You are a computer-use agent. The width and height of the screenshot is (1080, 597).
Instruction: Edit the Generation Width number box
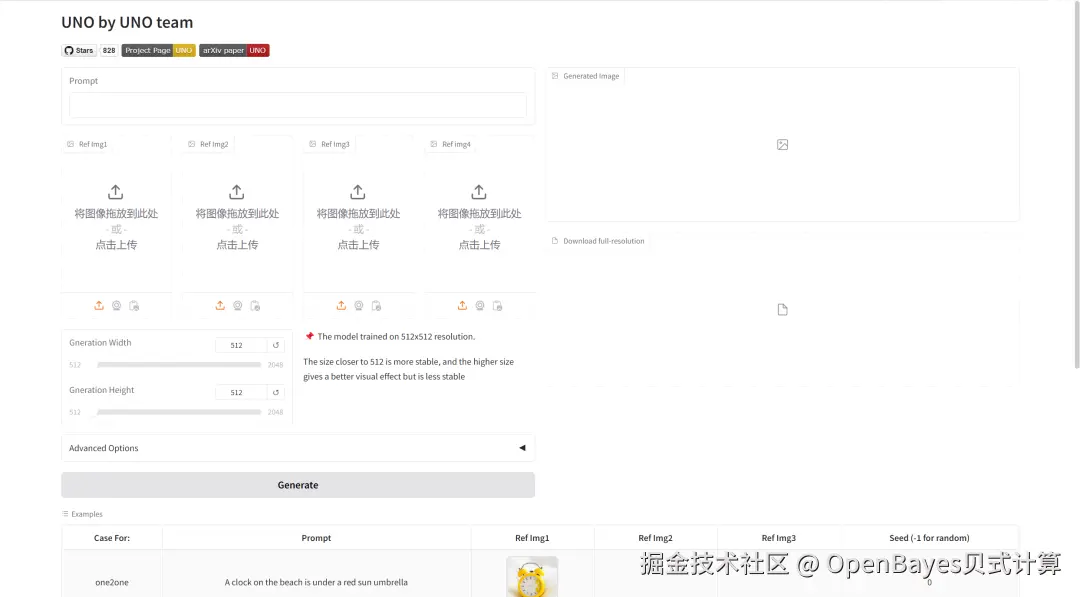pos(241,345)
